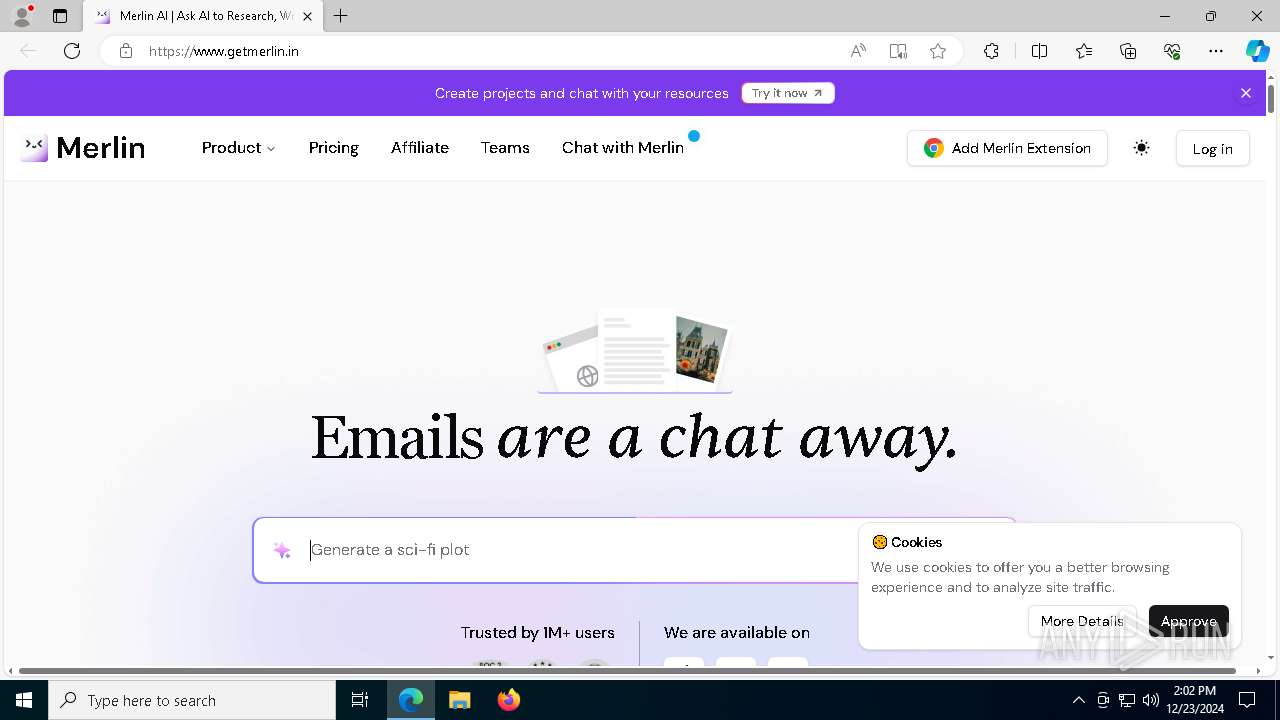Click the sparkle icon in prompt box
Screen dimensions: 1280x720
click(282, 550)
